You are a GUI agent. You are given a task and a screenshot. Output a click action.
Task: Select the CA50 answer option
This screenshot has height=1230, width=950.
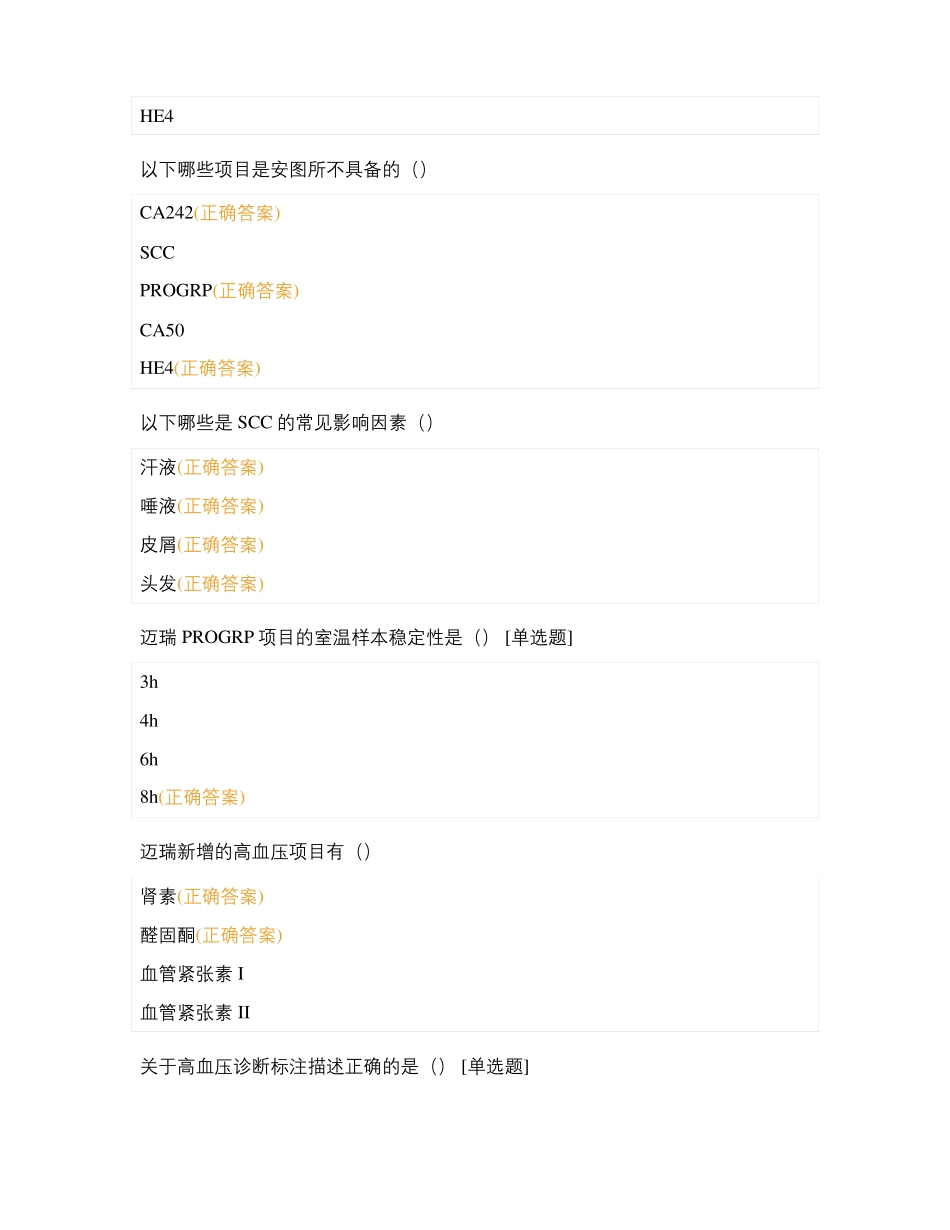pyautogui.click(x=162, y=330)
